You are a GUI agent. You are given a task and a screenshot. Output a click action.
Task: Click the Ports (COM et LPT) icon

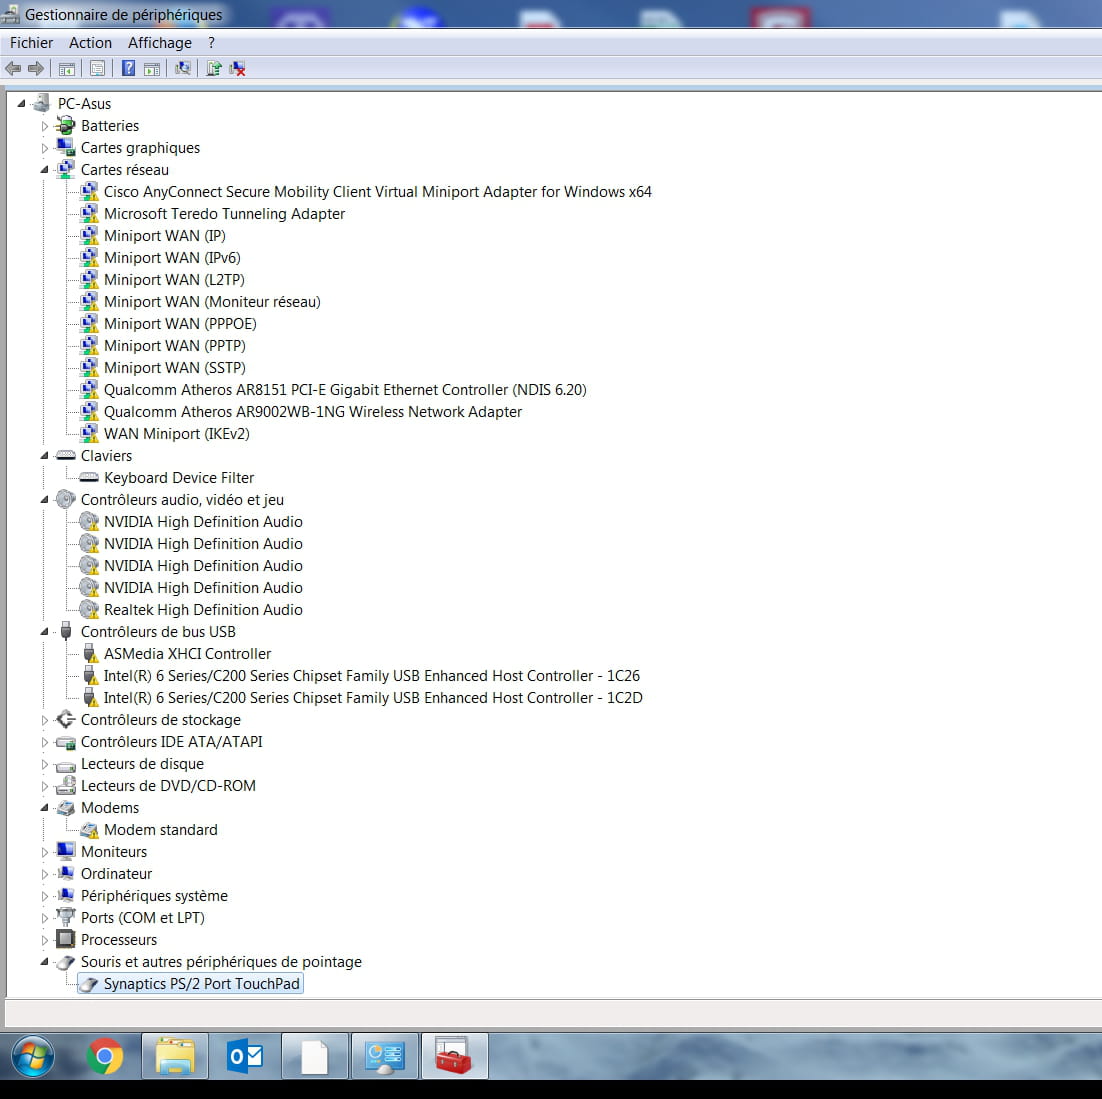pos(65,917)
